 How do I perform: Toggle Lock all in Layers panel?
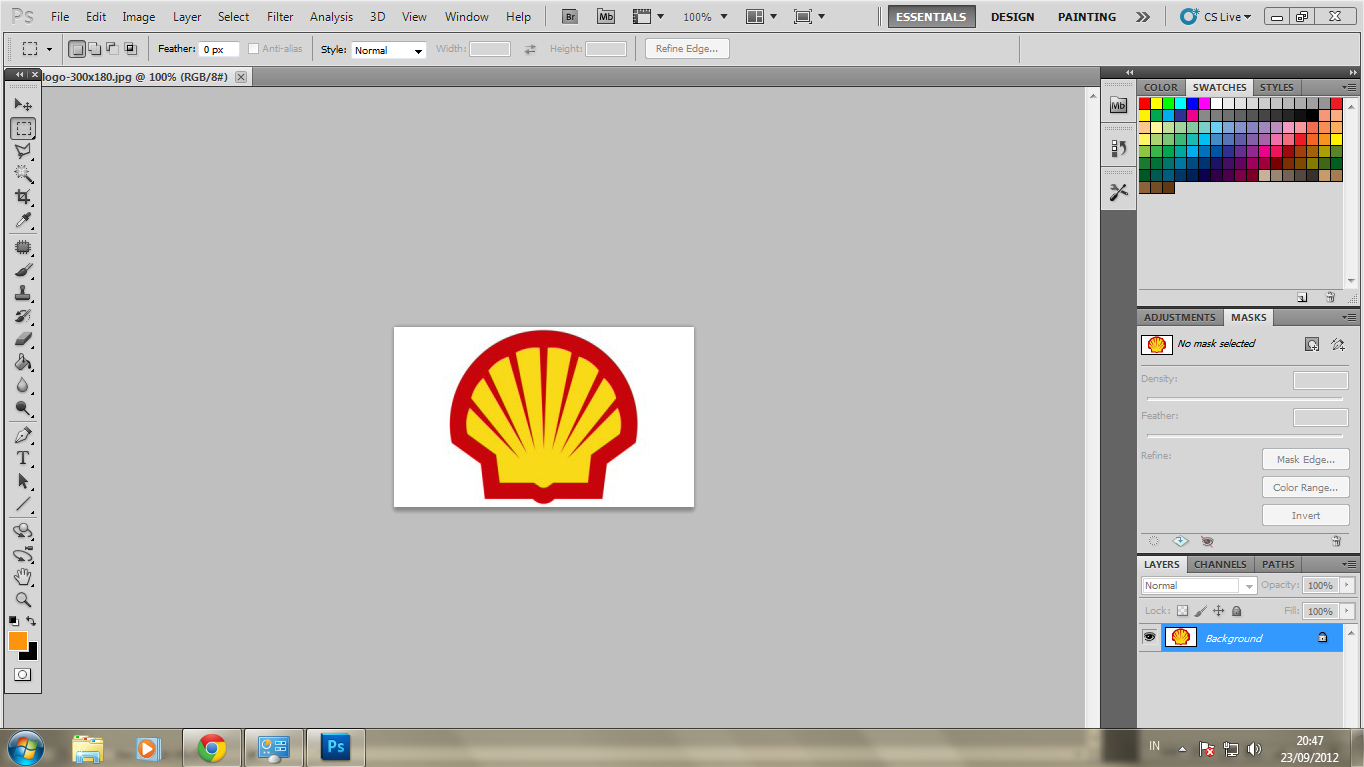coord(1237,611)
